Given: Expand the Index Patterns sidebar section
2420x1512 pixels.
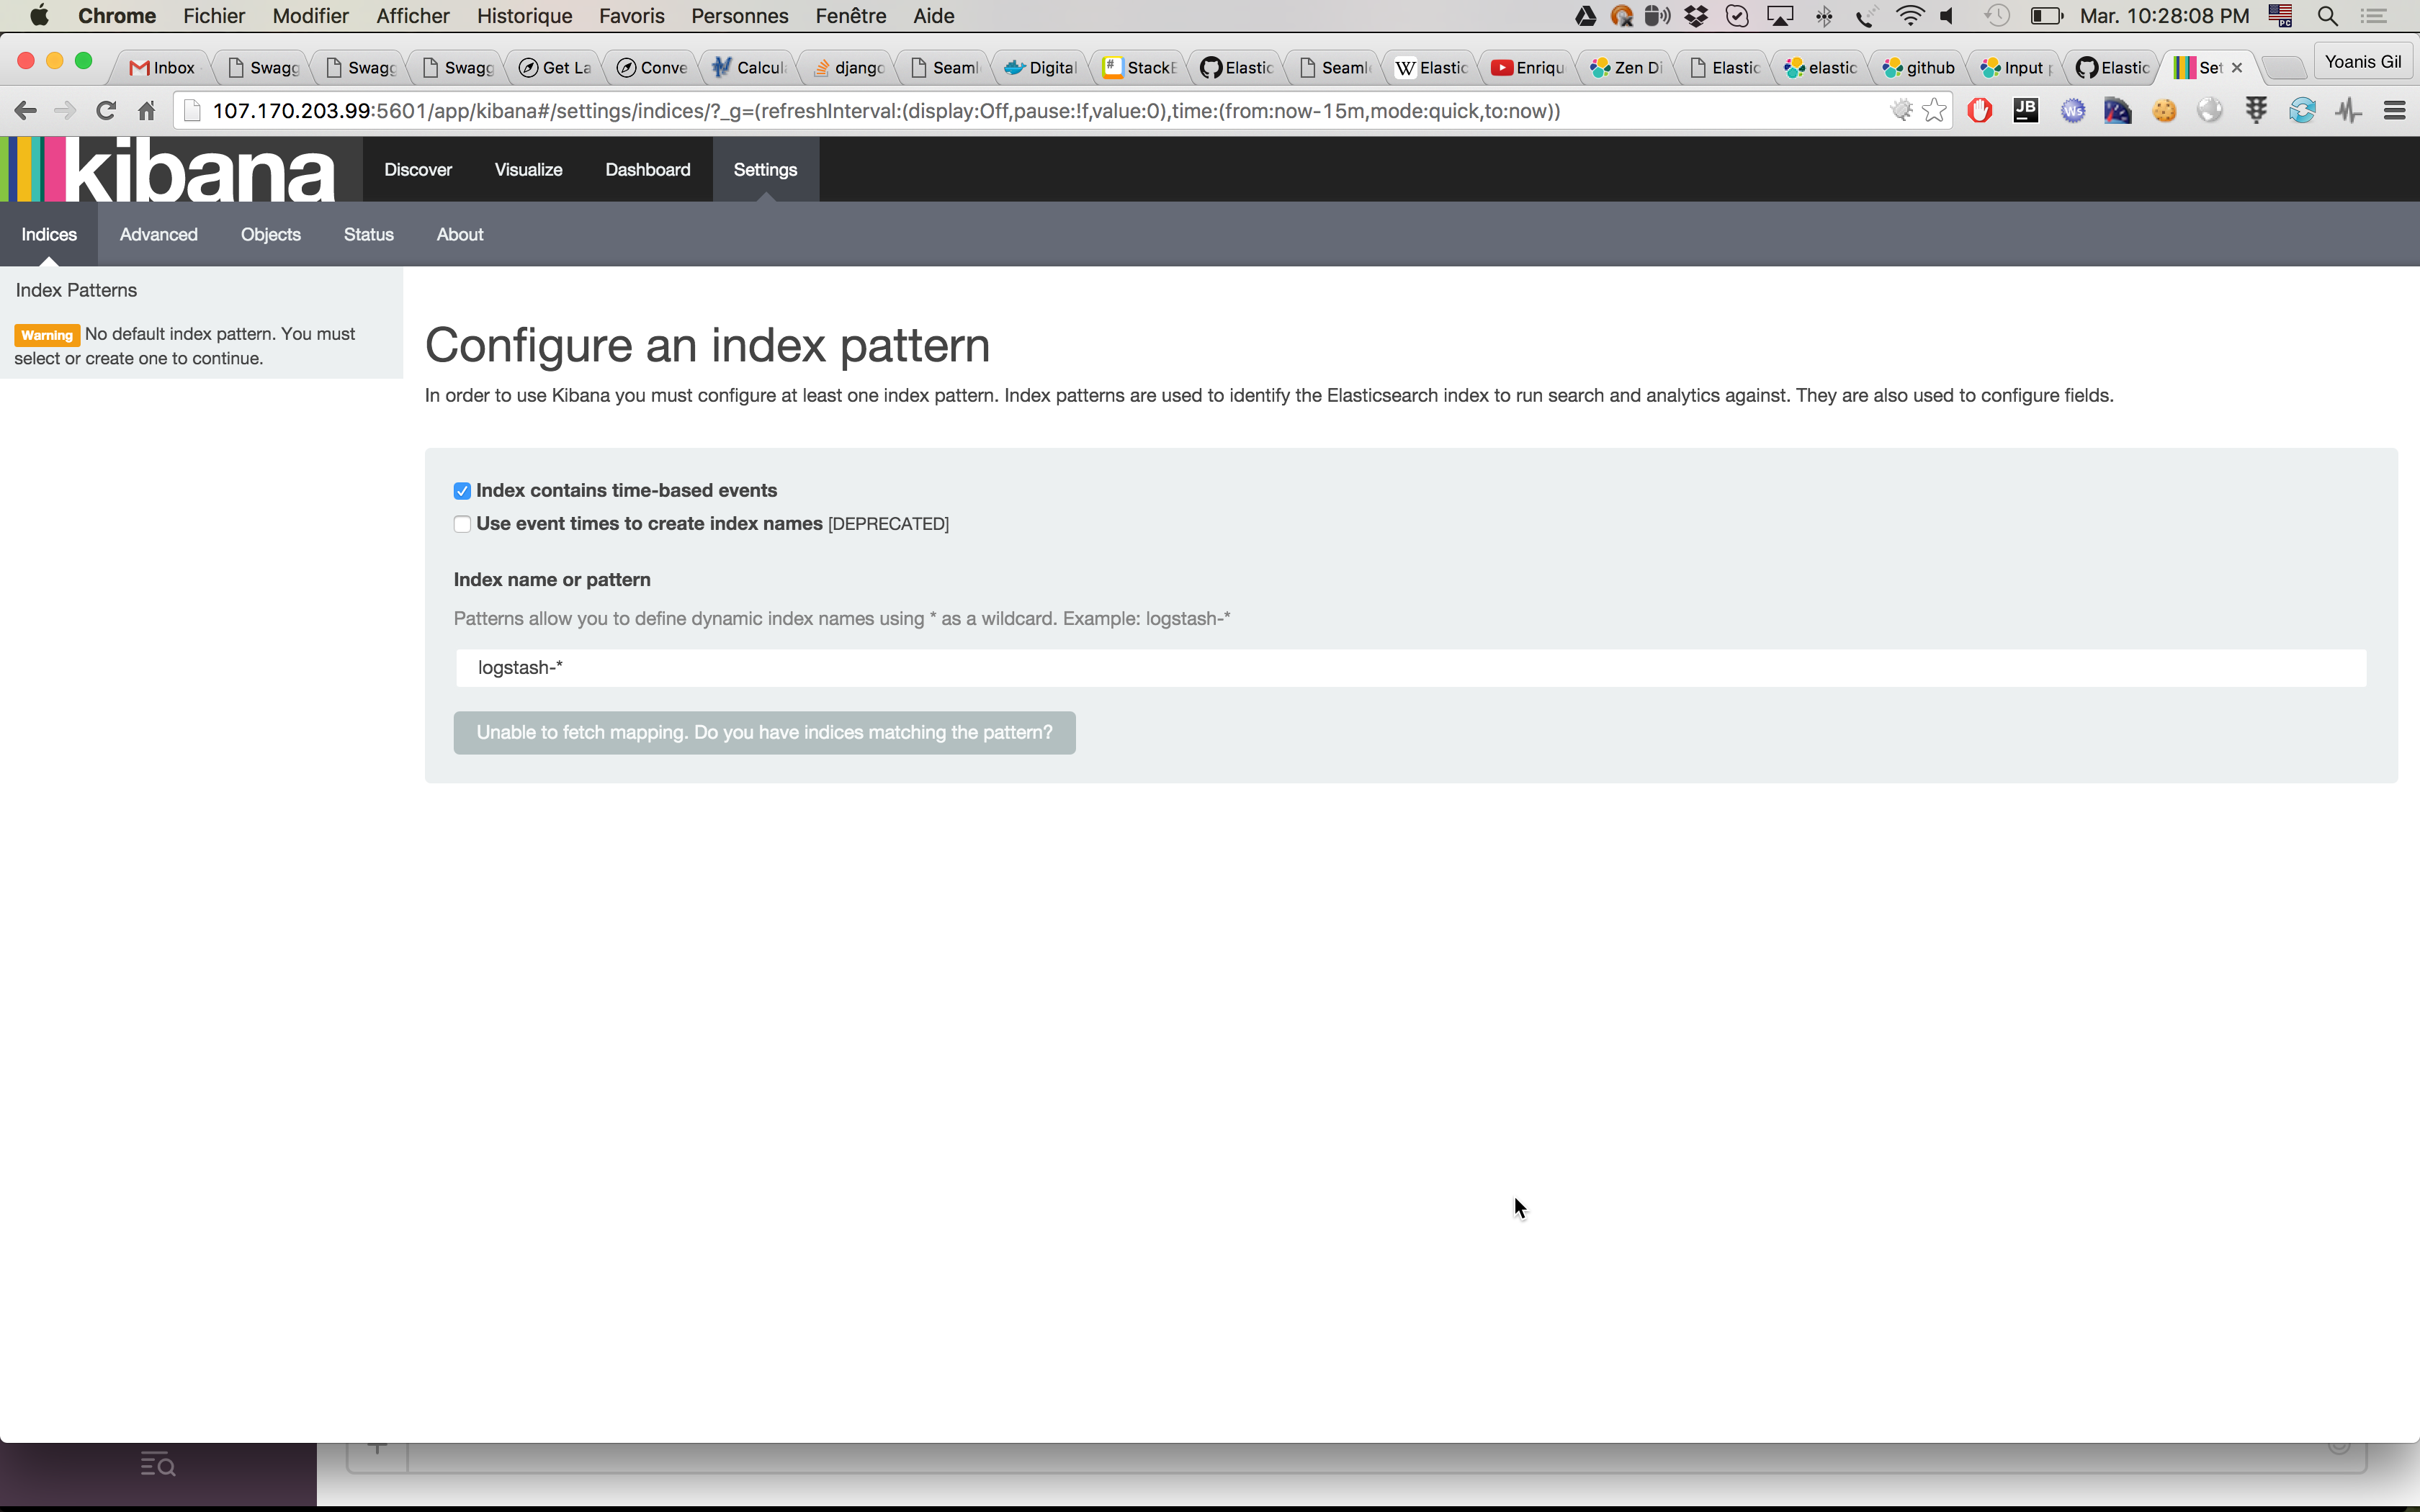Looking at the screenshot, I should (x=75, y=289).
